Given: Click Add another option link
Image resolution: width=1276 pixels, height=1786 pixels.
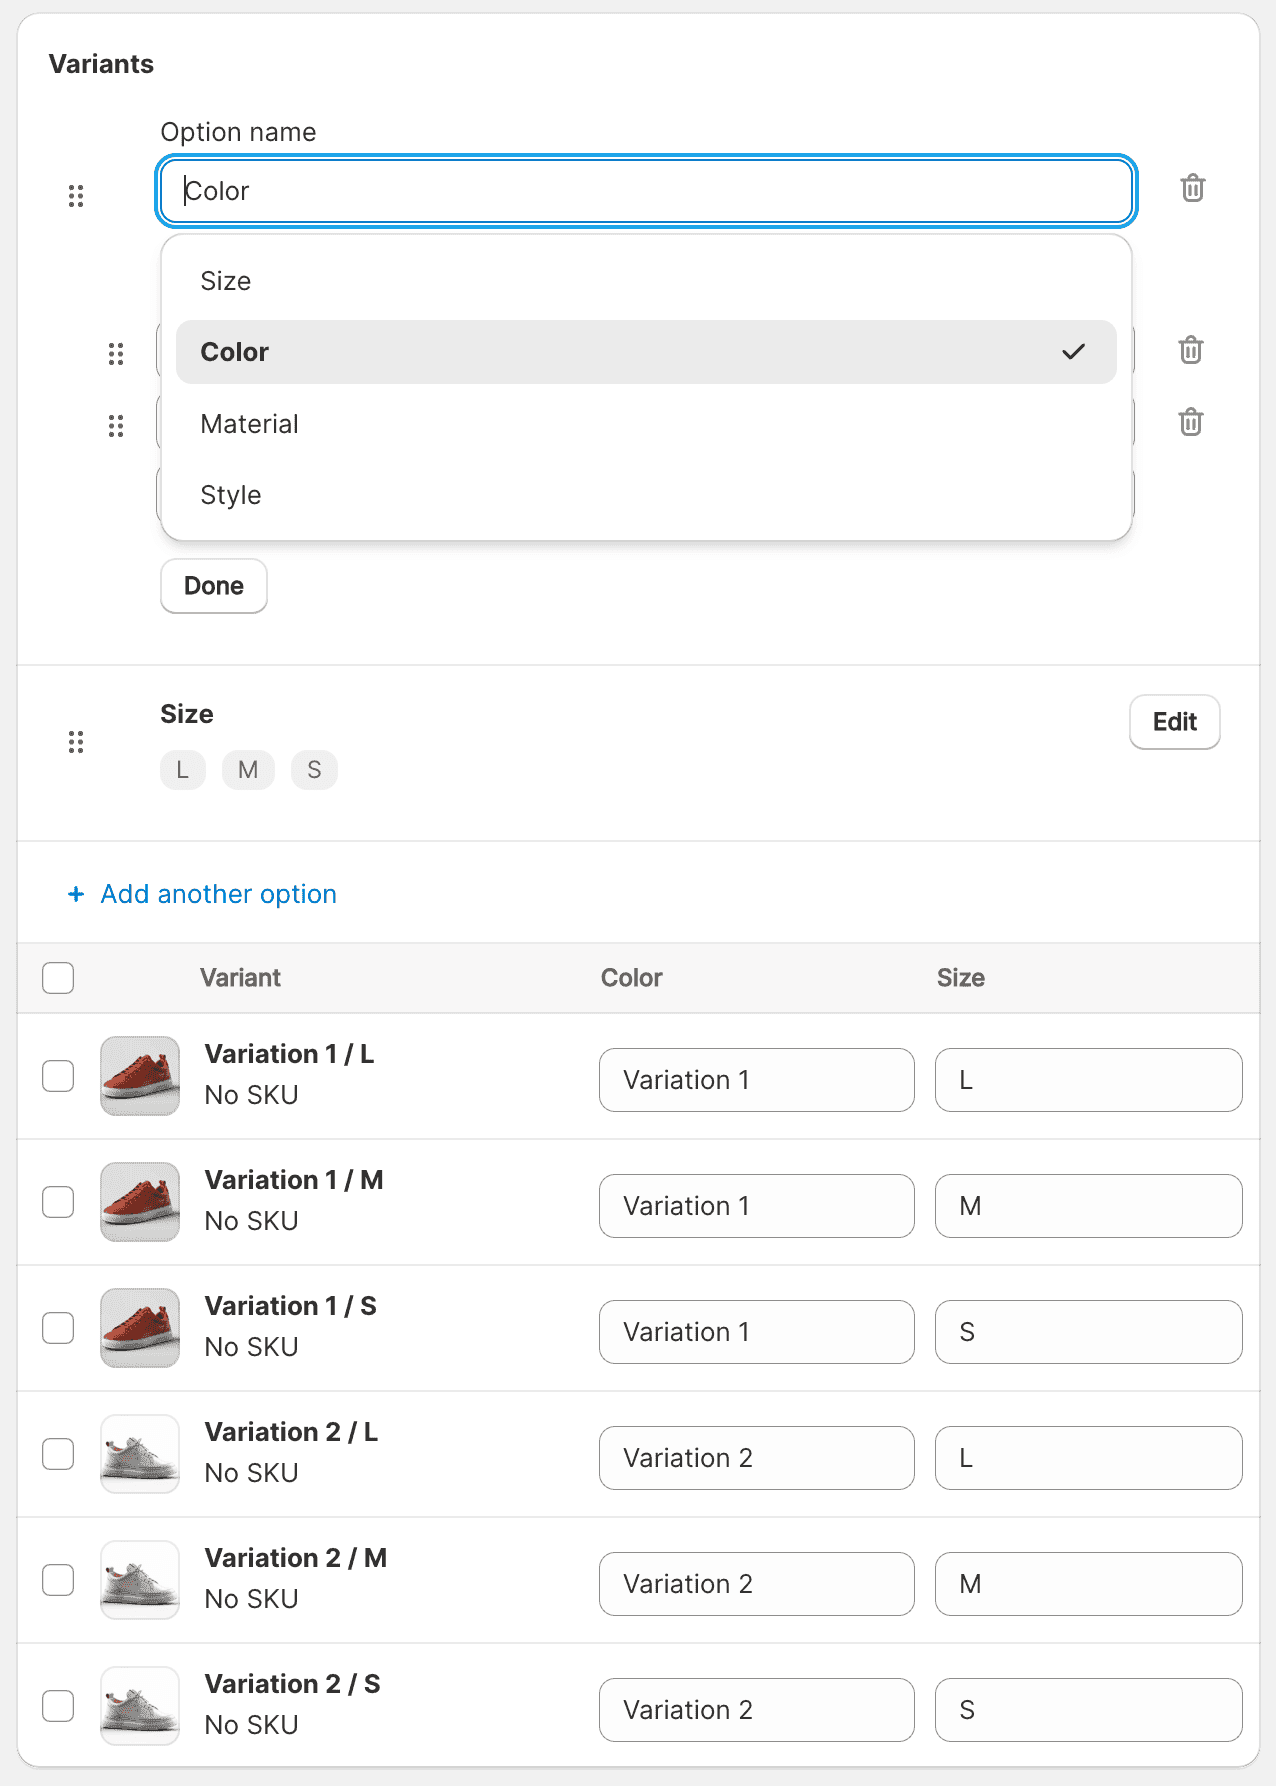Looking at the screenshot, I should pos(218,894).
